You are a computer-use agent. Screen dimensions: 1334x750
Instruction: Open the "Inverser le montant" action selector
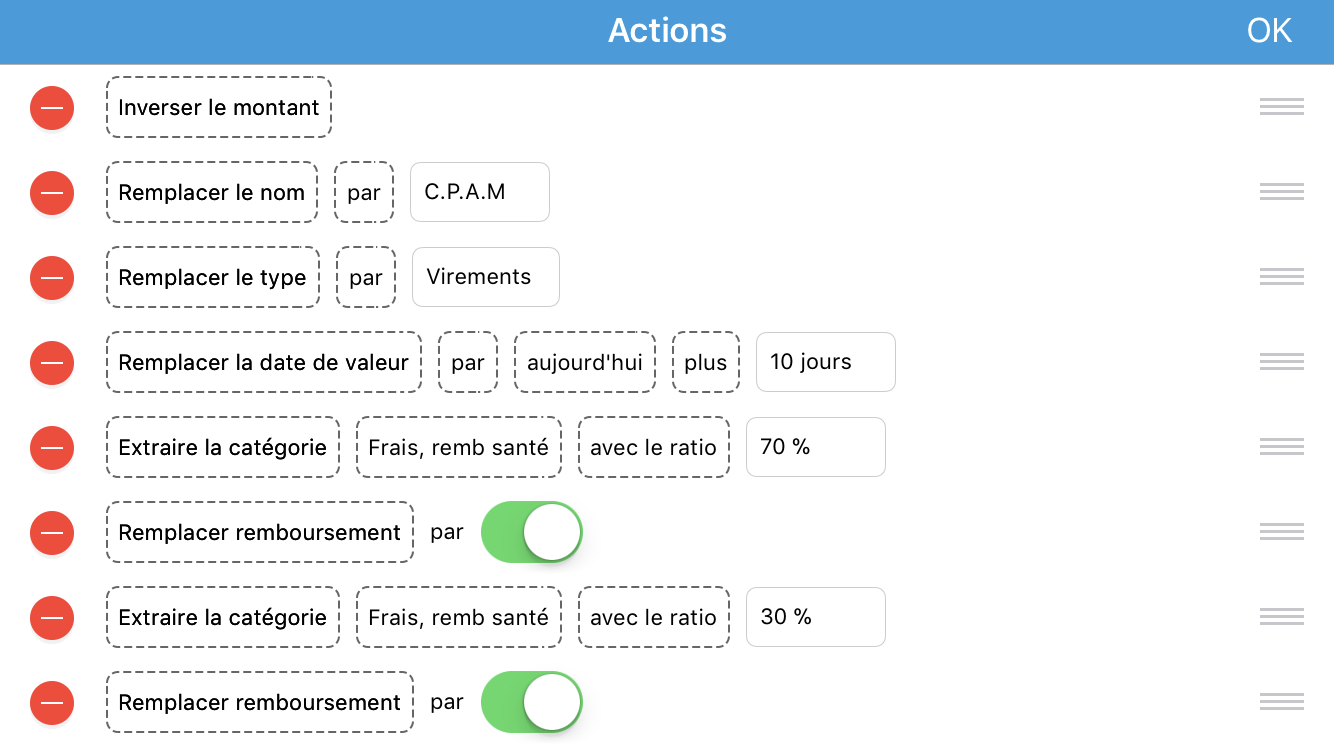point(219,107)
